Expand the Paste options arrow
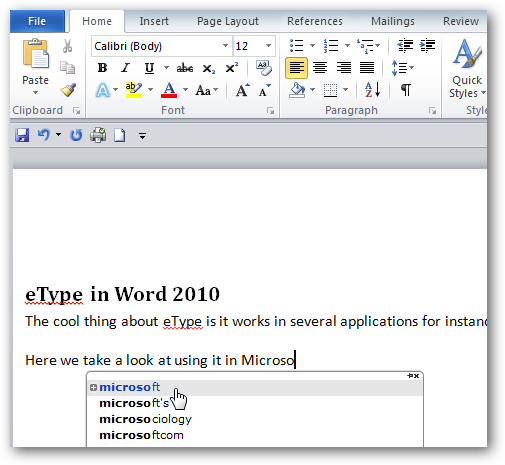This screenshot has height=465, width=505. coord(35,93)
